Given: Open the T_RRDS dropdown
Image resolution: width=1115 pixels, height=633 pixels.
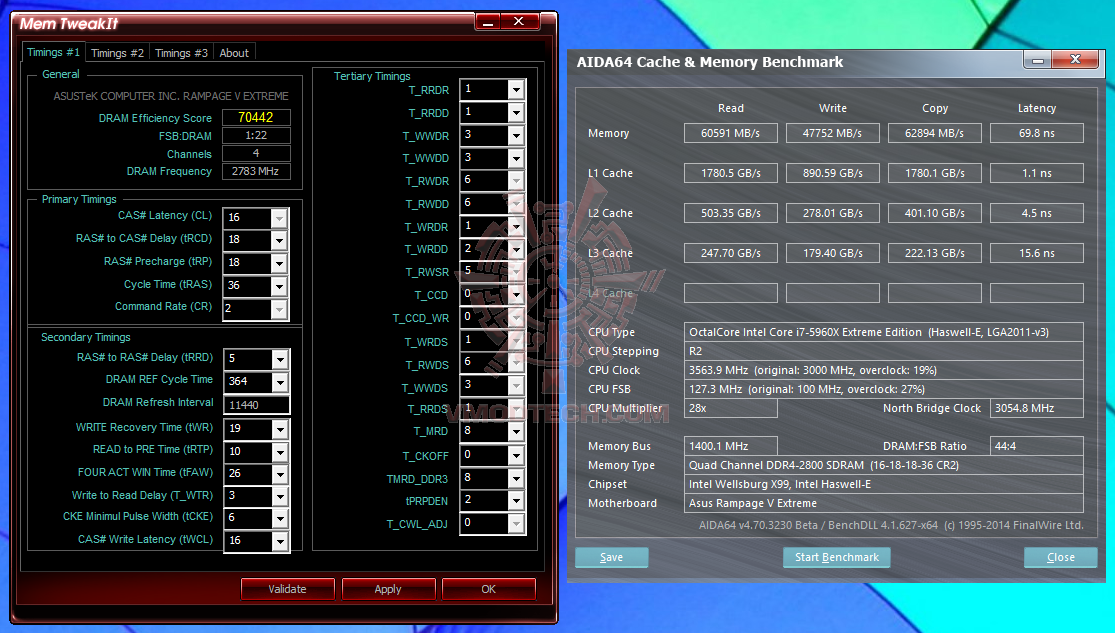Looking at the screenshot, I should (516, 409).
